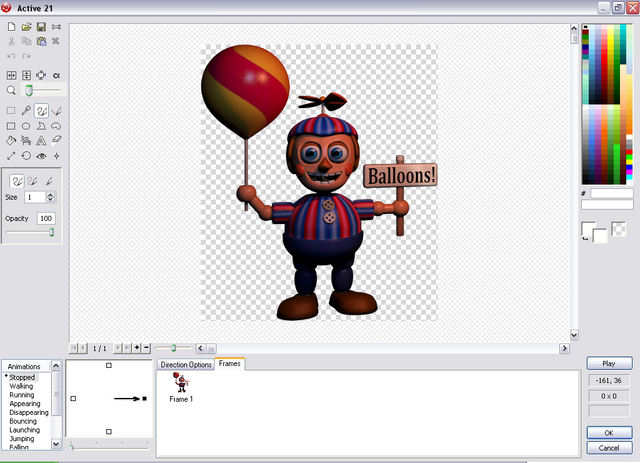Select the Brush tool
640x463 pixels.
(41, 111)
